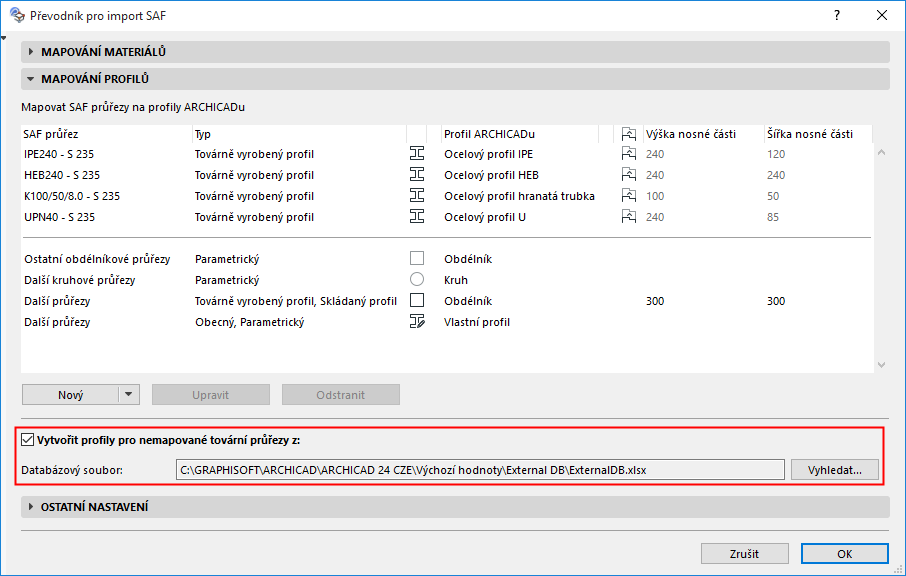This screenshot has width=906, height=576.
Task: Click the load-bearing core icon in UPN40 row
Action: [629, 217]
